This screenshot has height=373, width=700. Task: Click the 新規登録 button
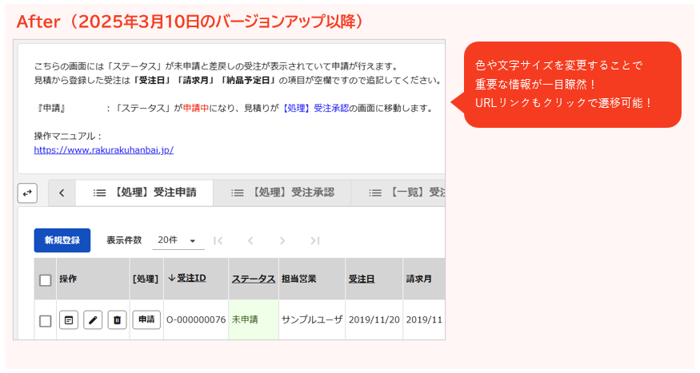(x=62, y=240)
